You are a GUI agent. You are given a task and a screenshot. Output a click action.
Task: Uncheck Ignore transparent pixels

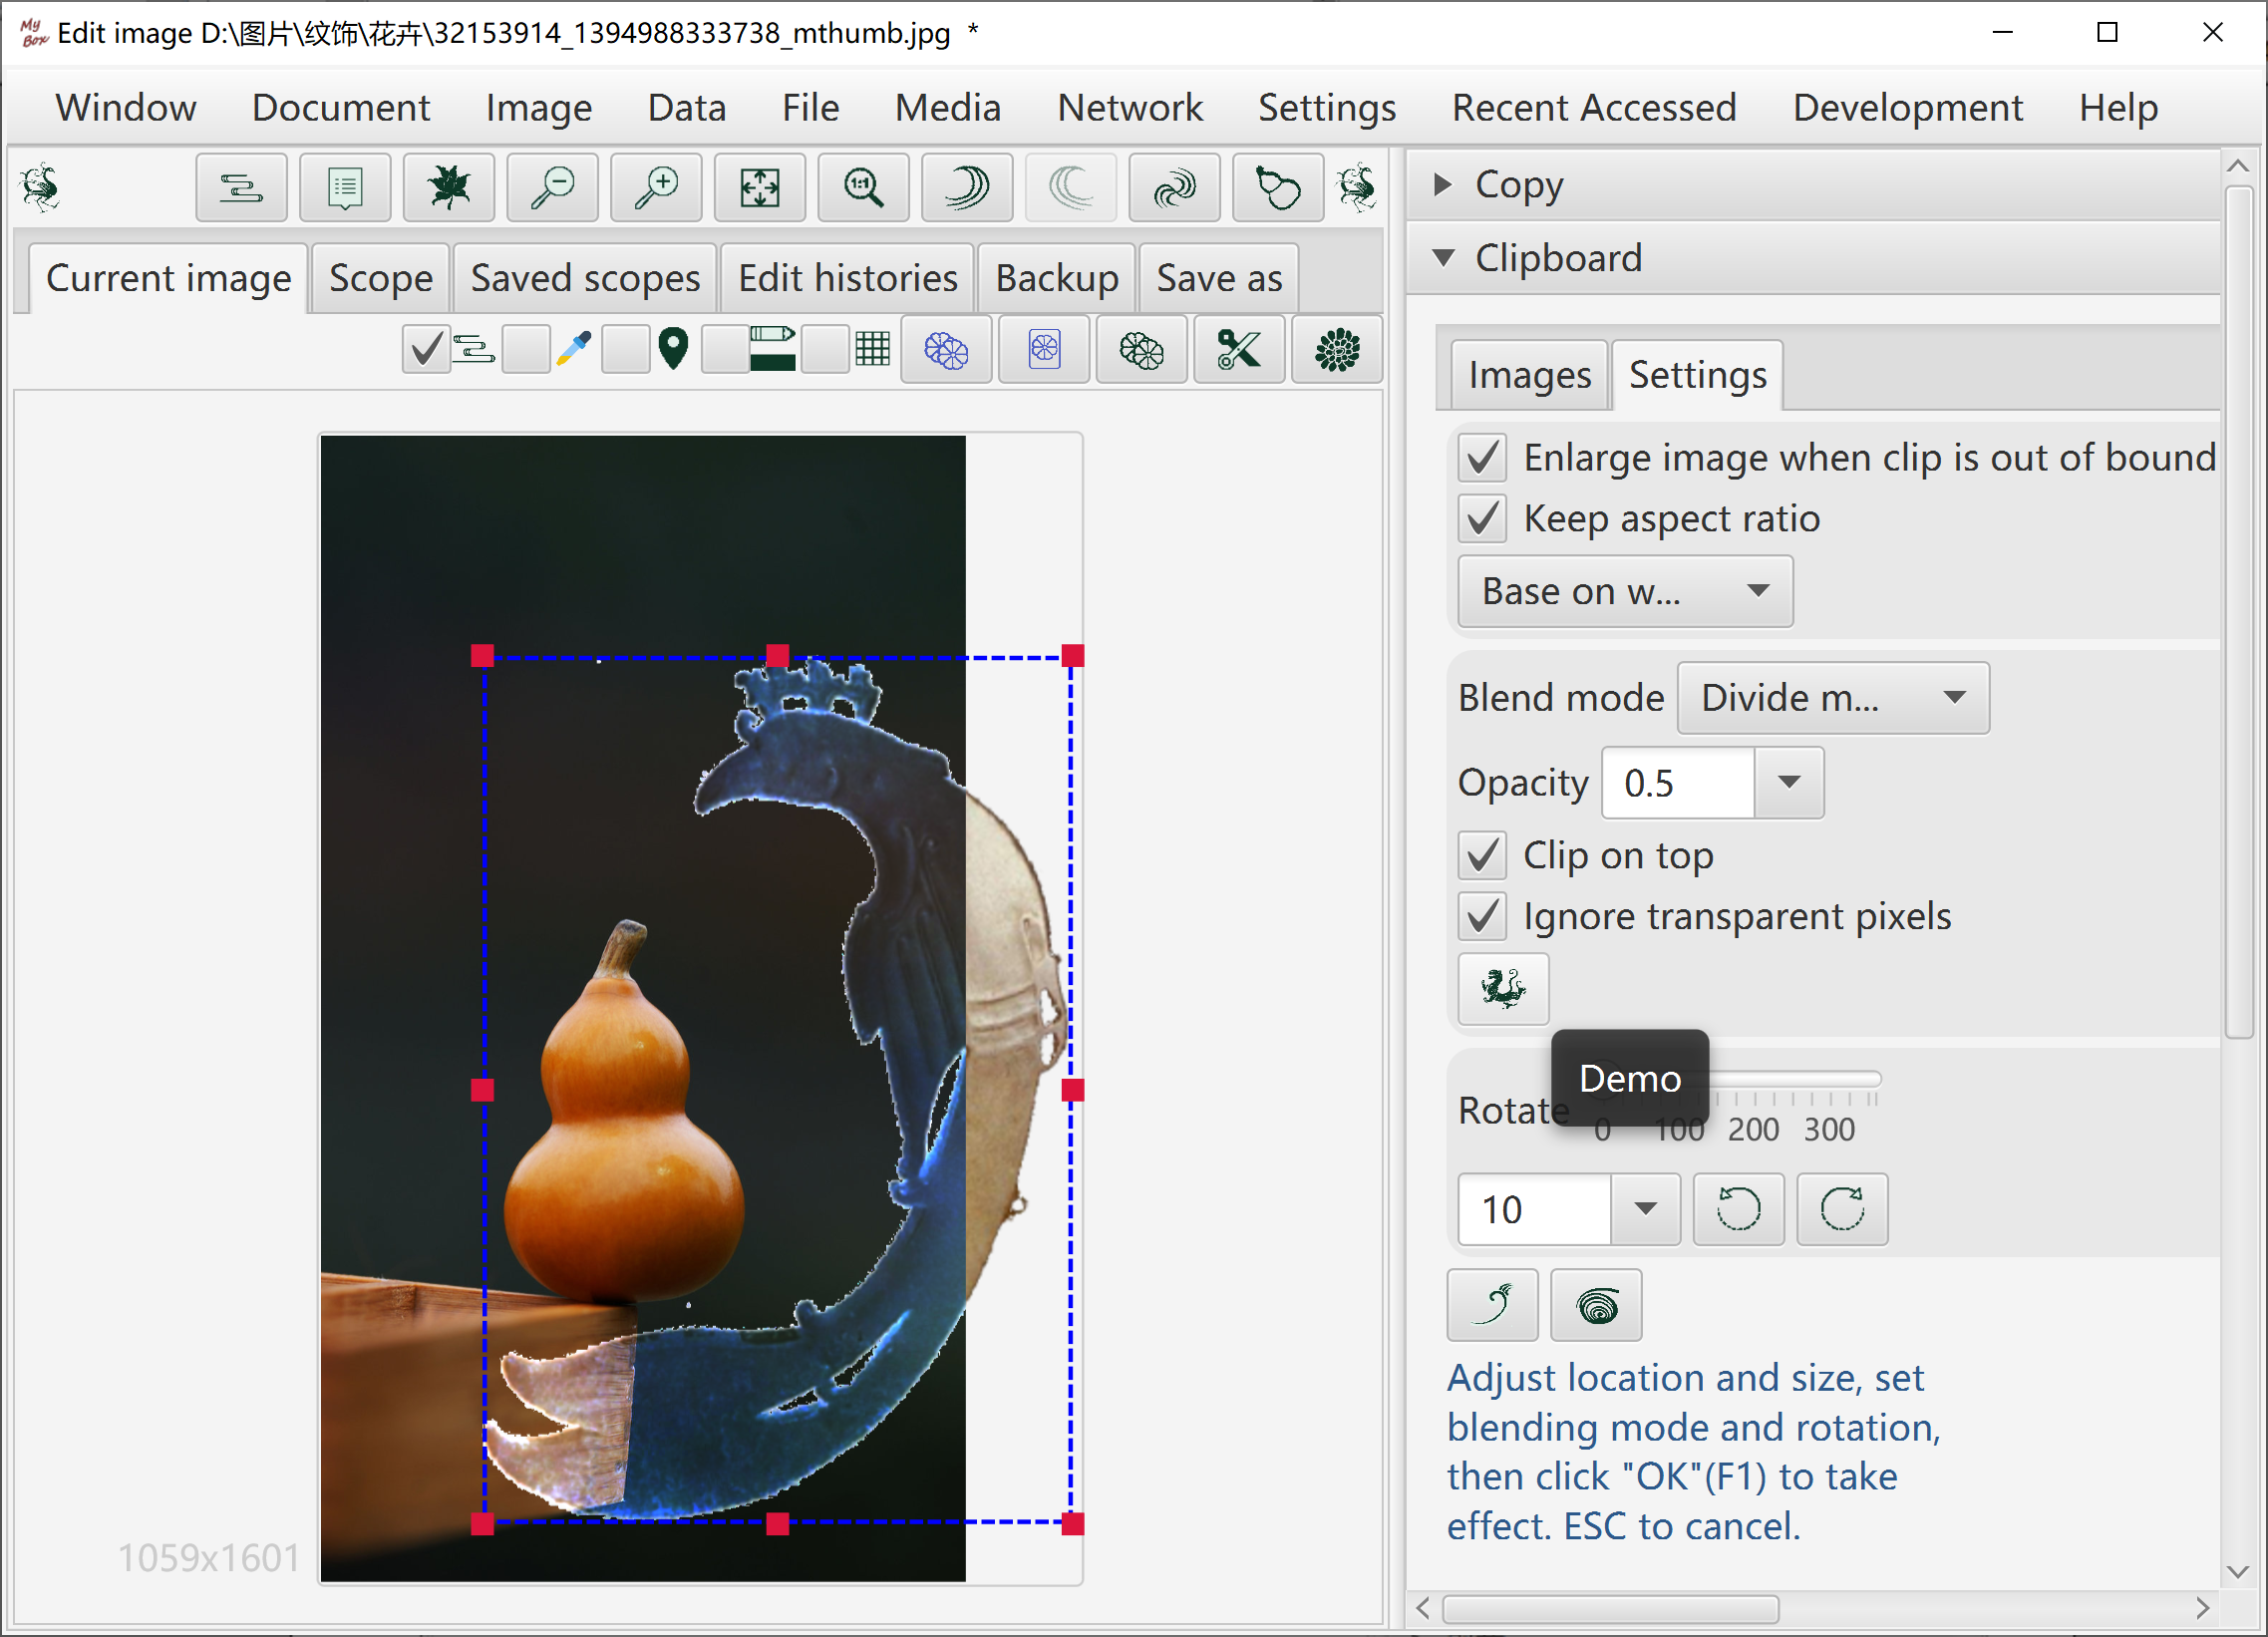point(1483,917)
